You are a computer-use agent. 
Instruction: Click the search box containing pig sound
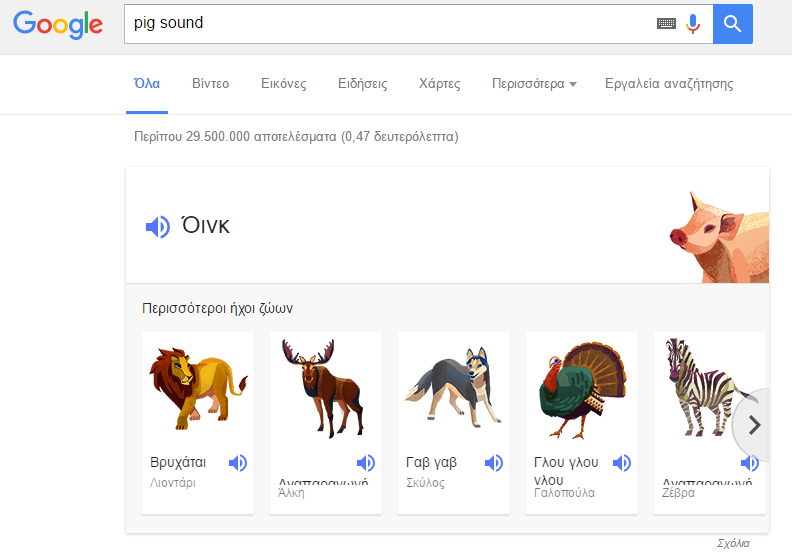(390, 24)
